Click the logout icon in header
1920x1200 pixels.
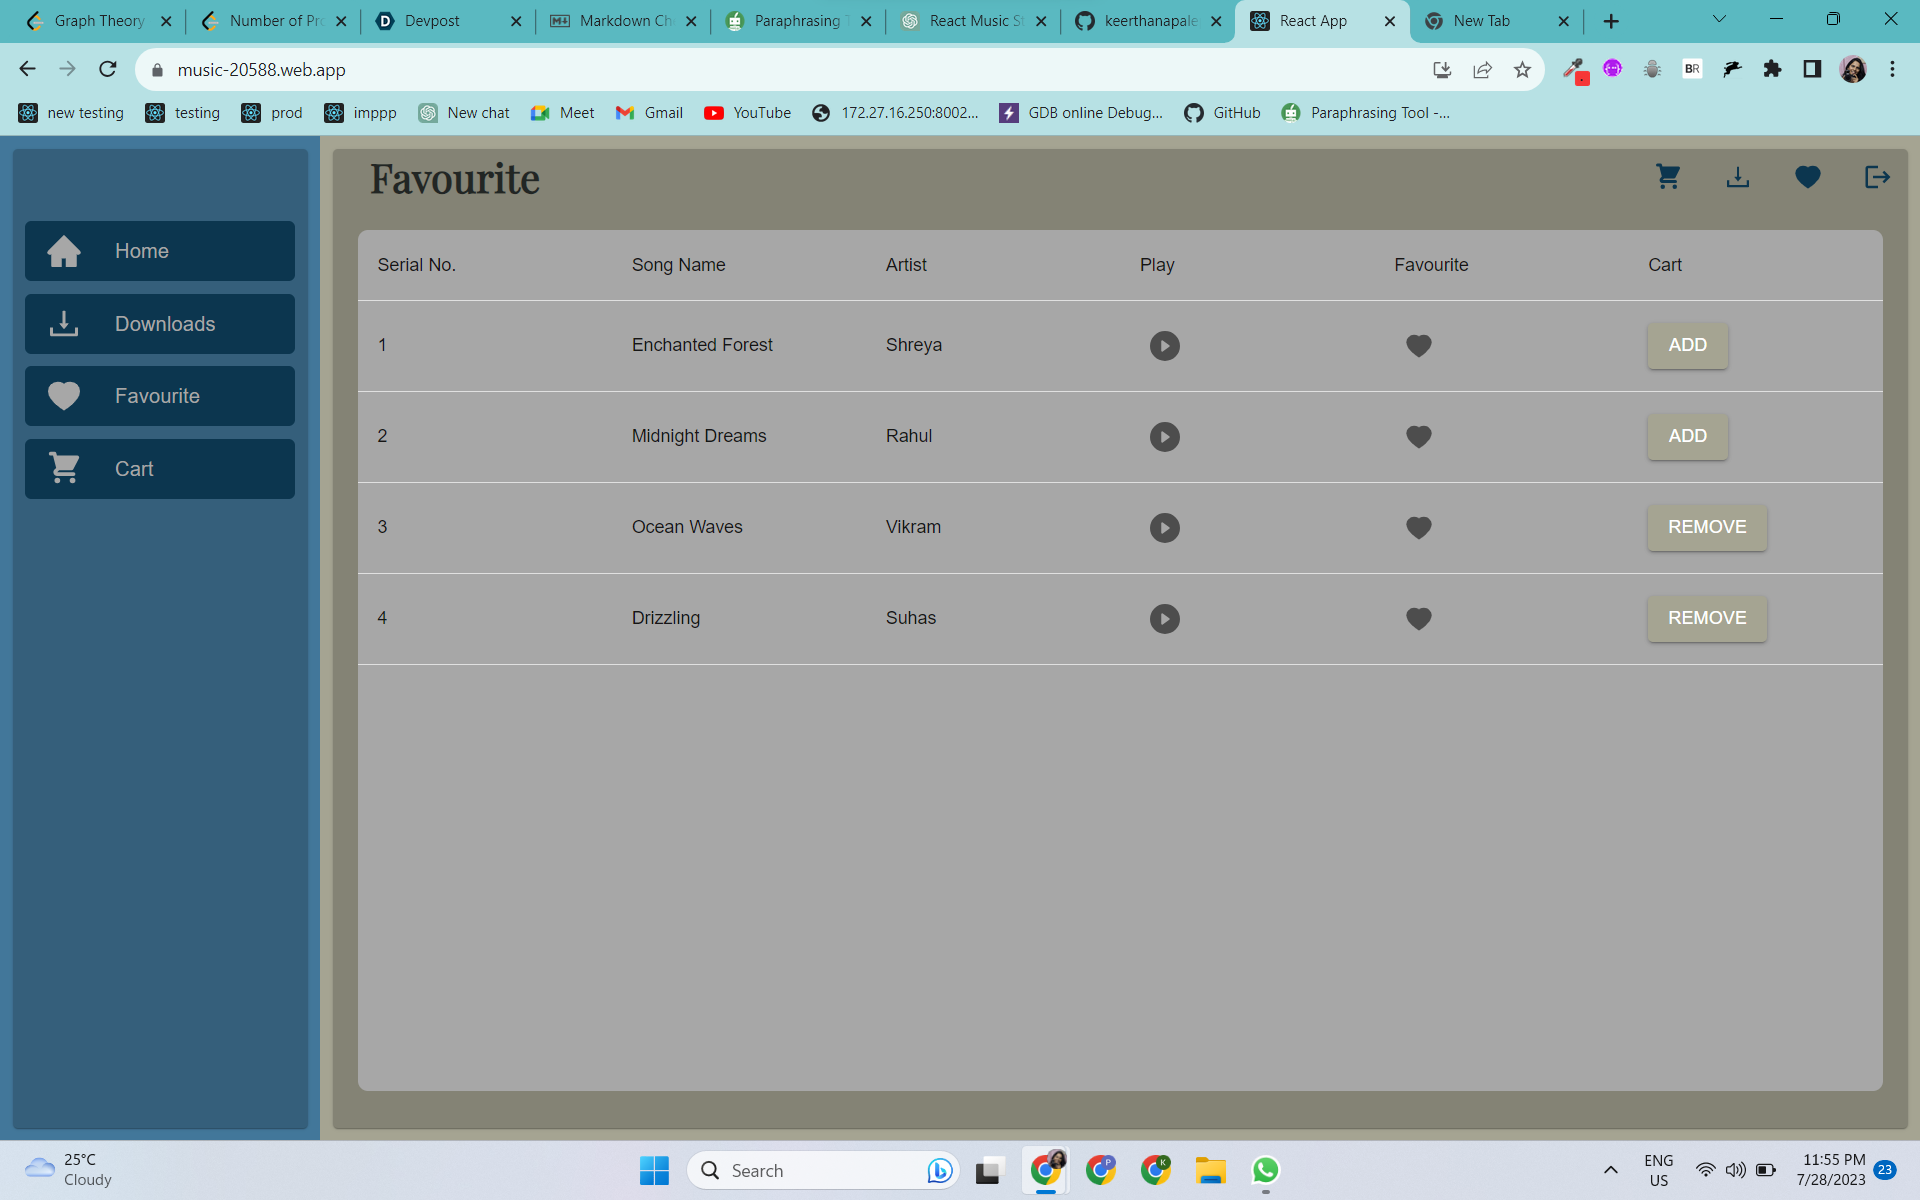click(x=1877, y=177)
